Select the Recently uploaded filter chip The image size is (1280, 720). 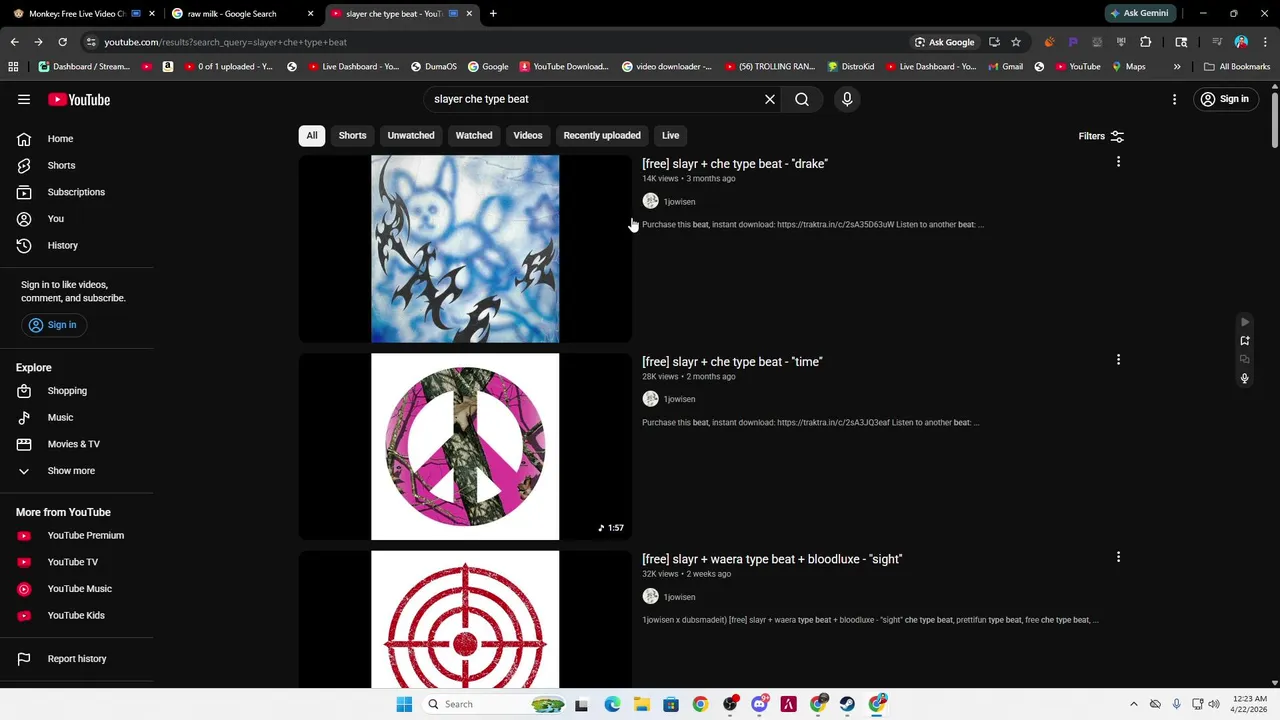602,135
